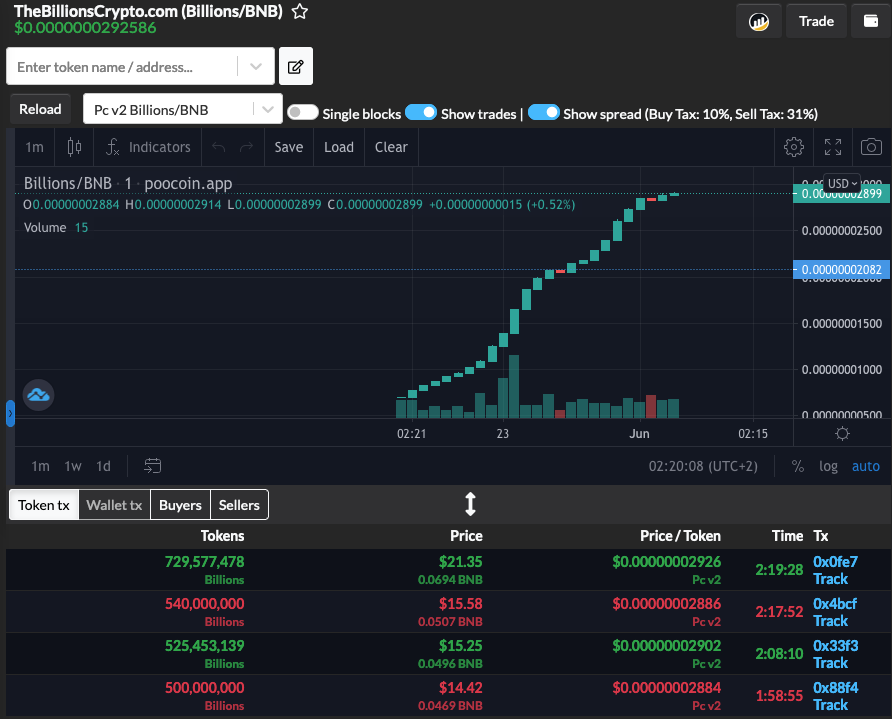The width and height of the screenshot is (892, 719).
Task: Open transaction 0x88f4 link
Action: click(x=836, y=688)
